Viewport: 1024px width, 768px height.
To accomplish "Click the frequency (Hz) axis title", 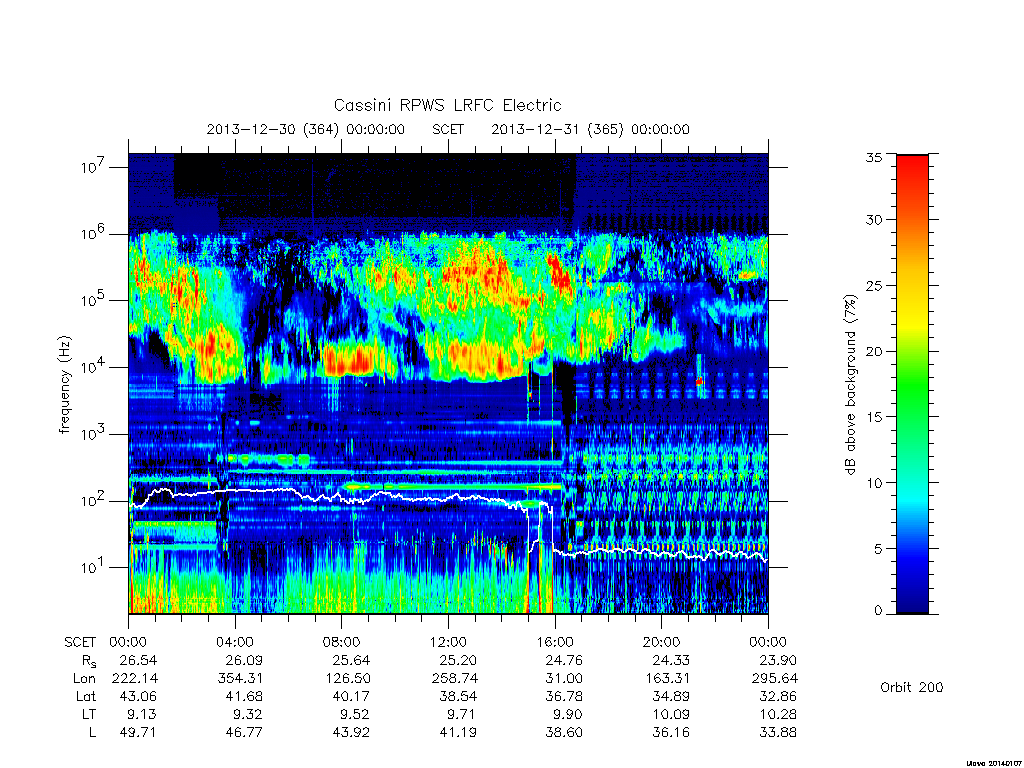I will point(64,385).
